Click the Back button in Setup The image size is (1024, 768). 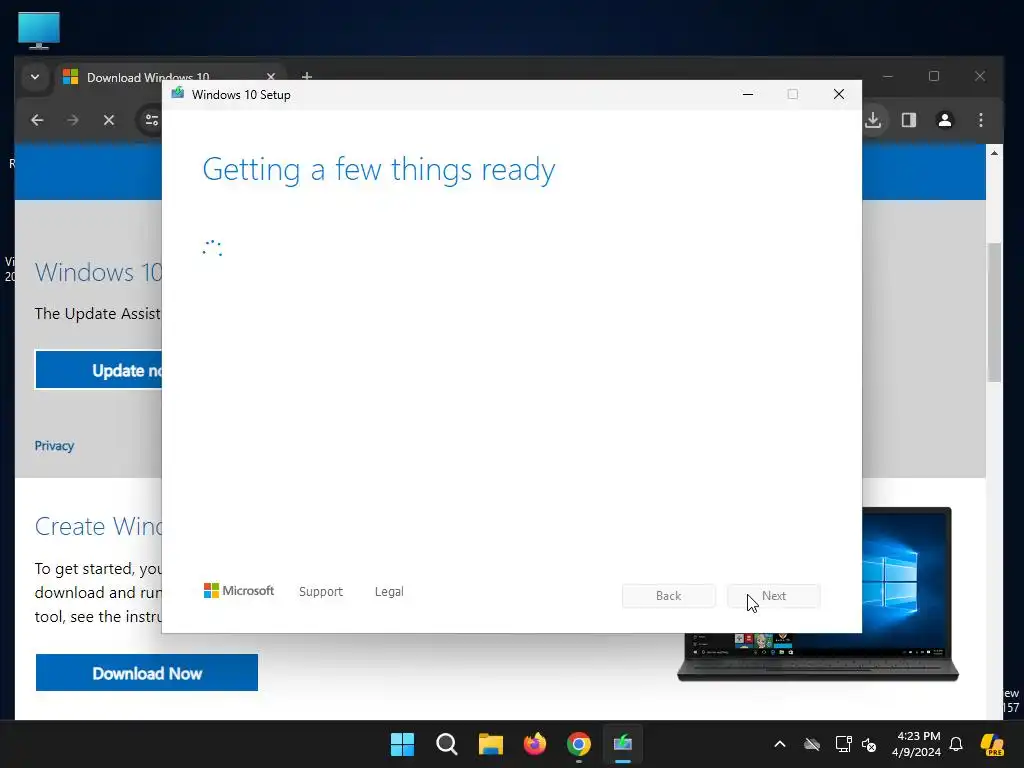tap(669, 596)
